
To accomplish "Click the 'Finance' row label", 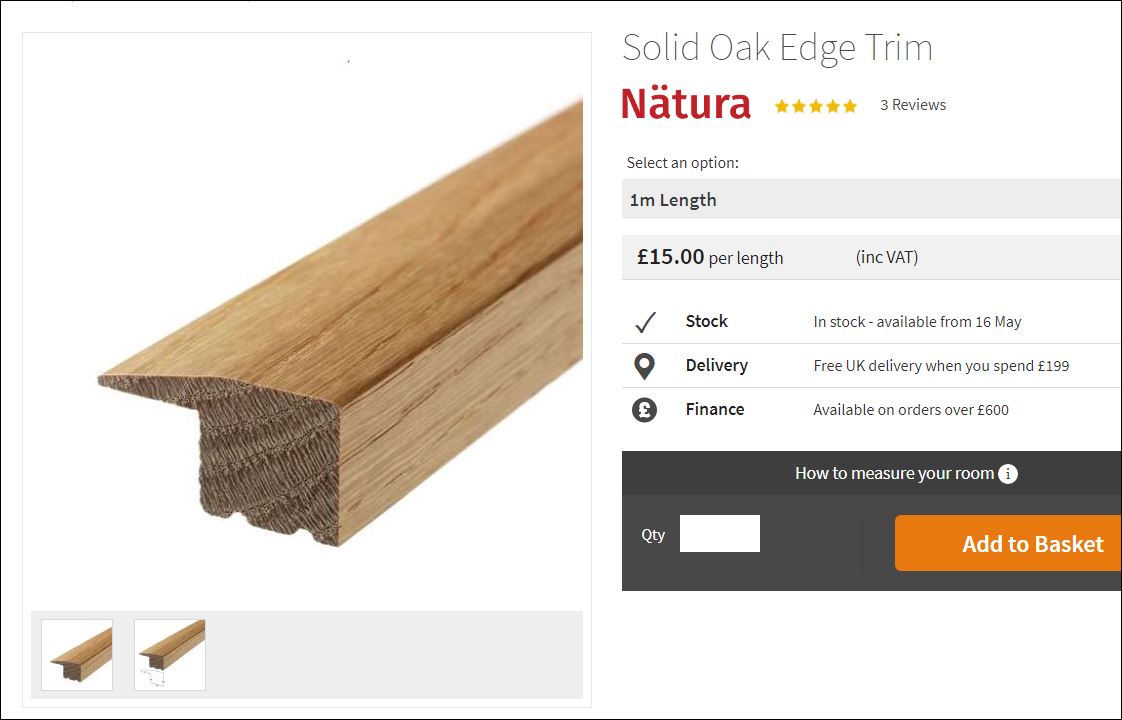I will point(714,409).
